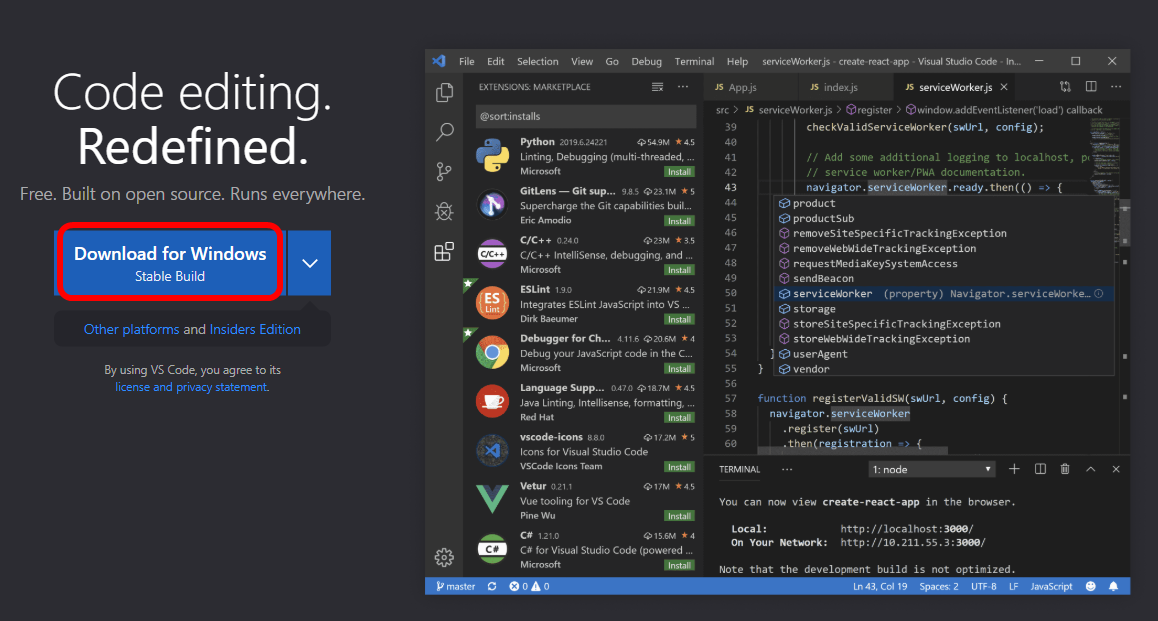Open the Insiders Edition link
Viewport: 1158px width, 621px height.
tap(255, 329)
